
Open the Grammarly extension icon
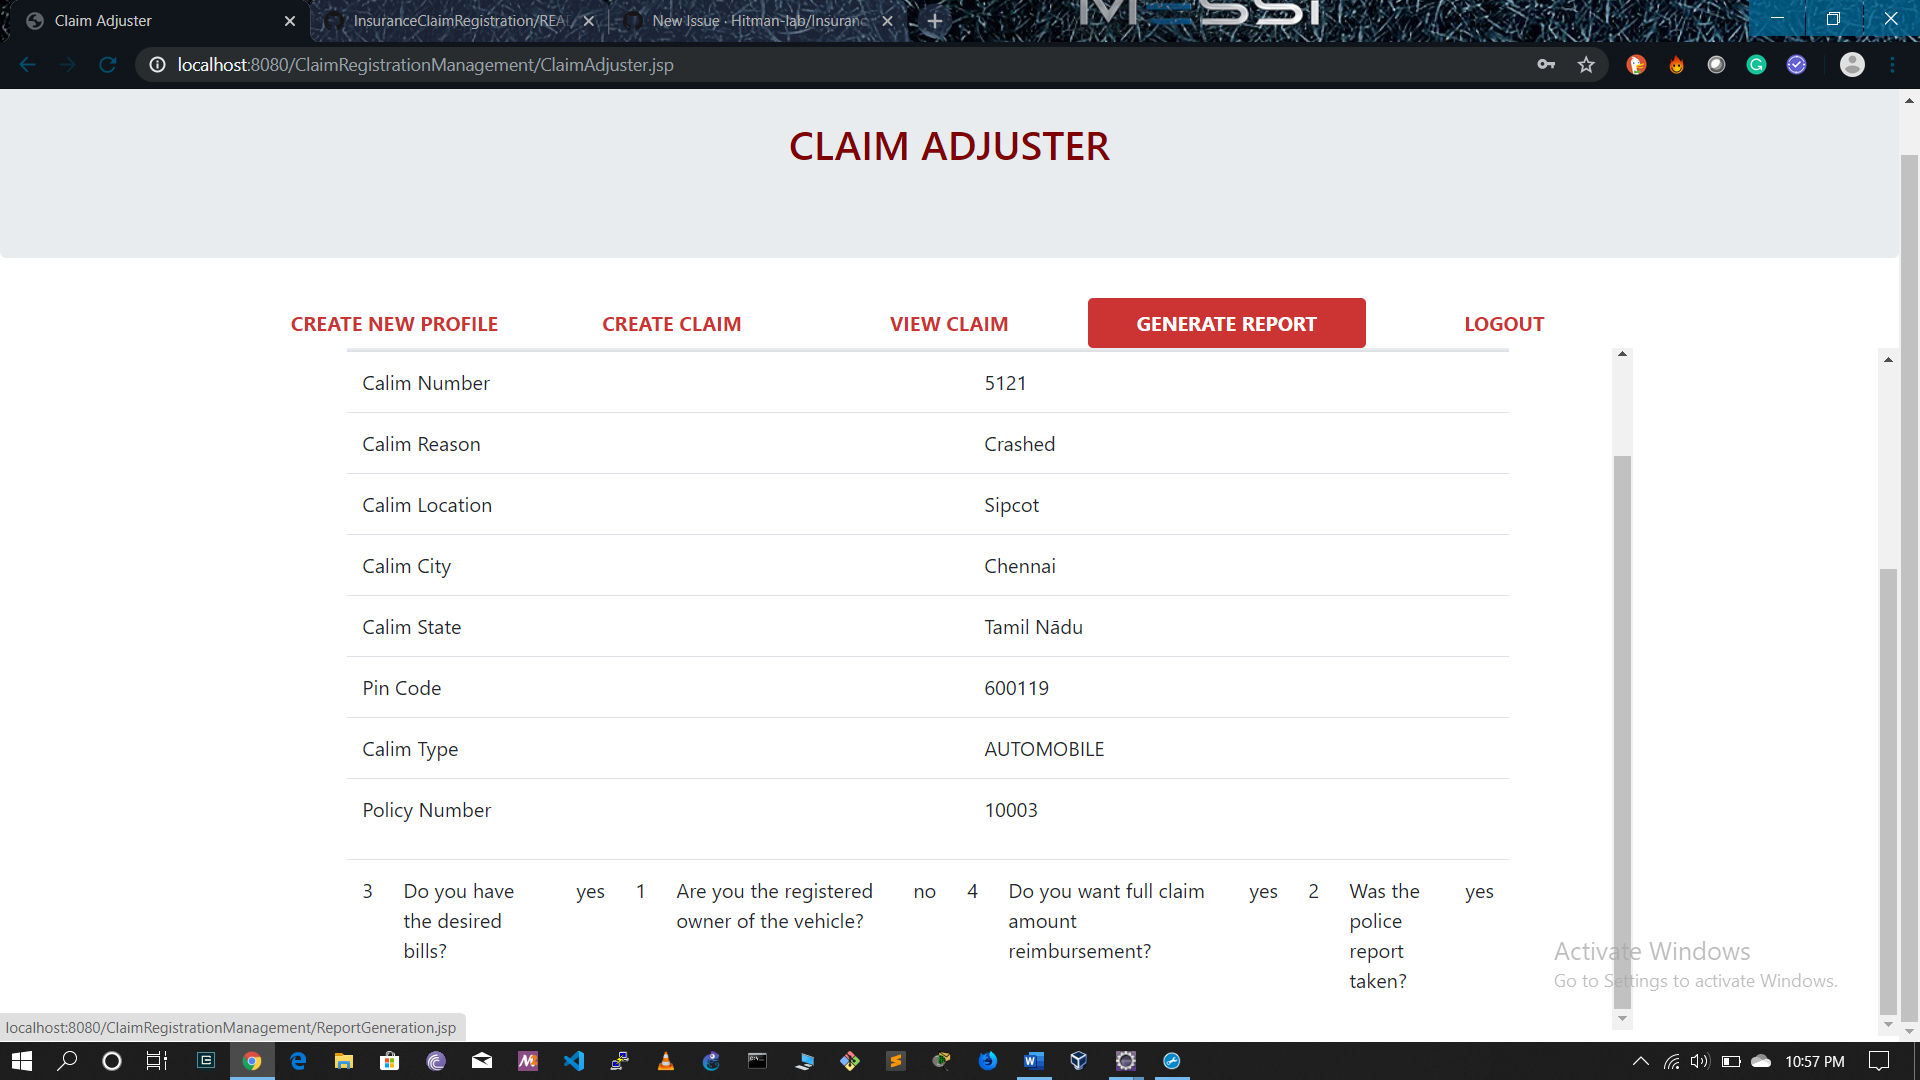coord(1757,64)
